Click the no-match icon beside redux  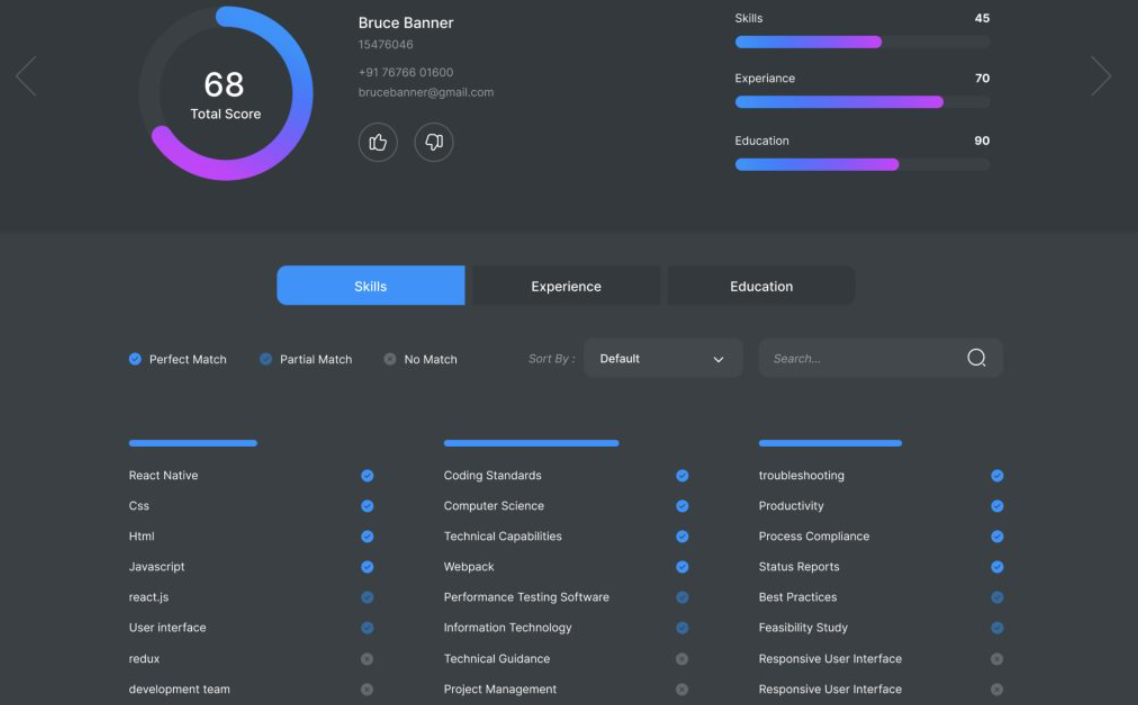click(367, 659)
